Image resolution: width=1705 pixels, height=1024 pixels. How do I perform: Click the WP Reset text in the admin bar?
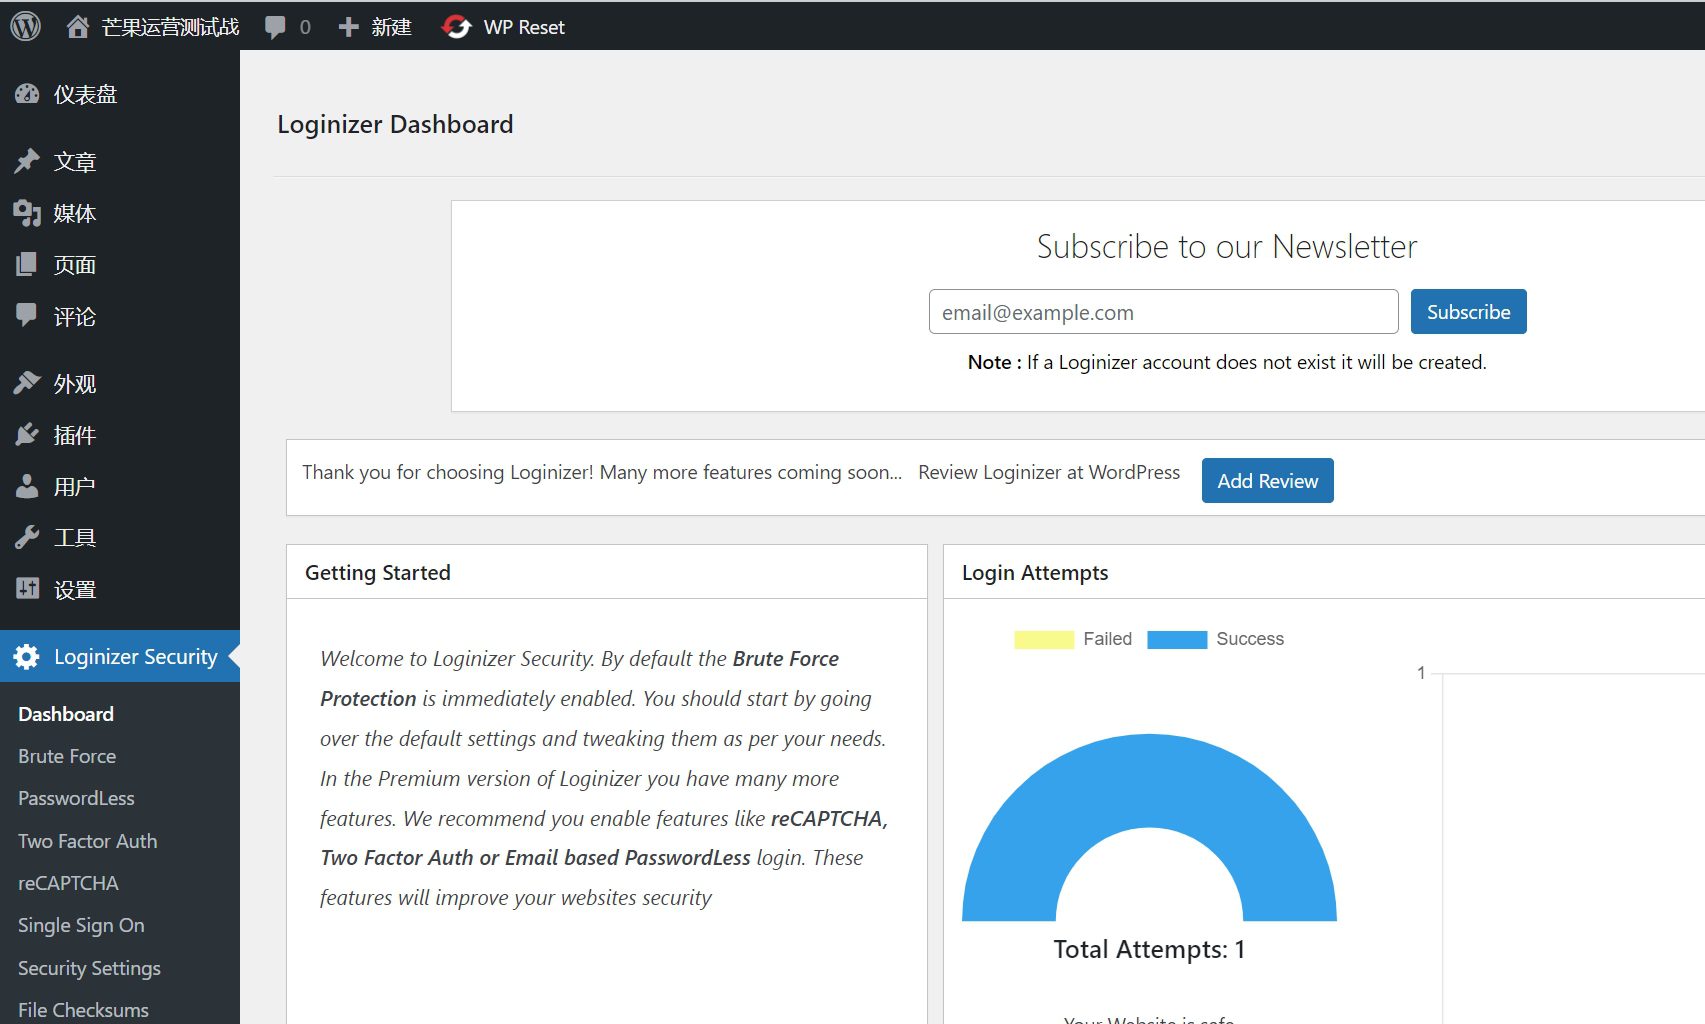pos(524,27)
